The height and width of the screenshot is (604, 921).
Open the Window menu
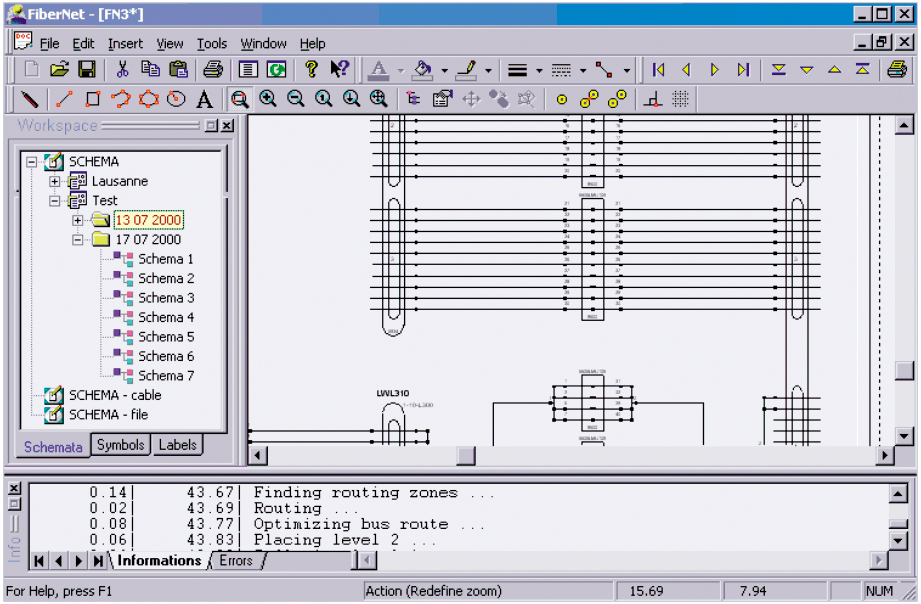tap(263, 43)
